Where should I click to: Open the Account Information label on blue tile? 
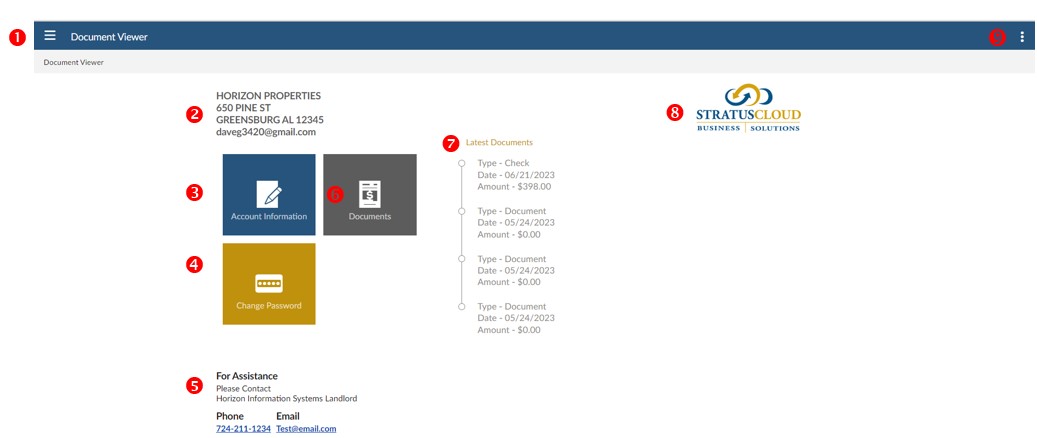[x=268, y=216]
